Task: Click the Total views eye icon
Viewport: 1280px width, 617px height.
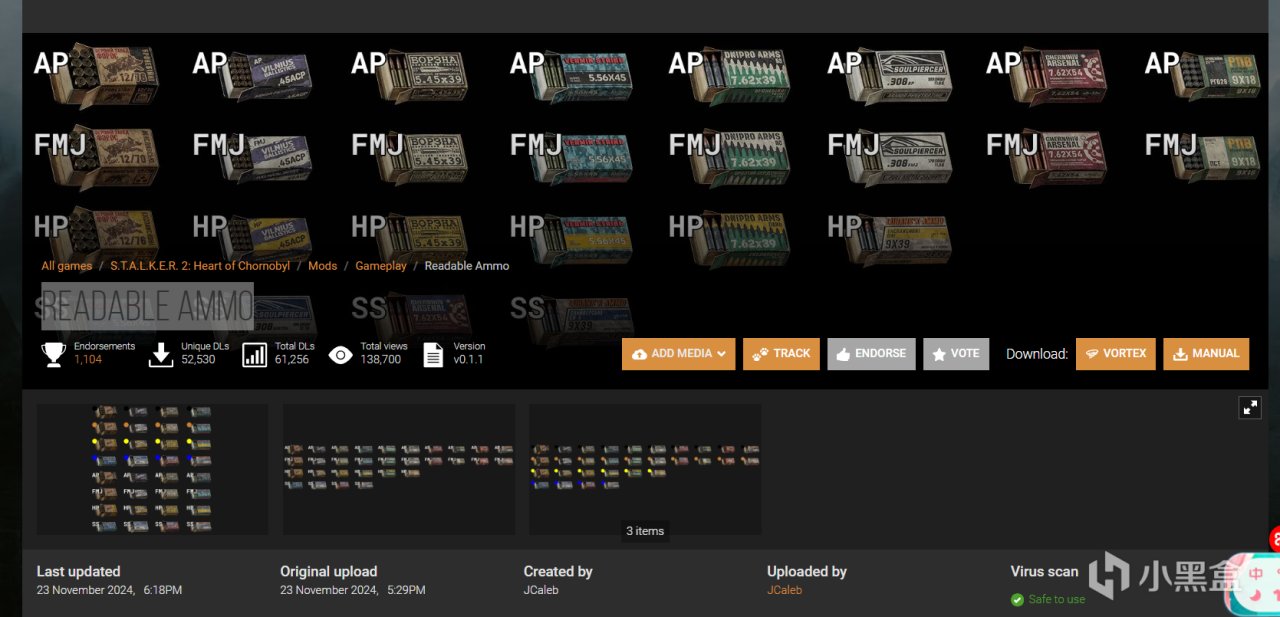Action: [340, 354]
